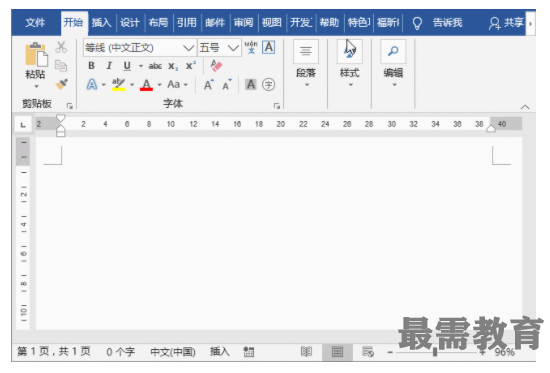Switch to the 引用 tab
550x373 pixels.
pos(187,23)
